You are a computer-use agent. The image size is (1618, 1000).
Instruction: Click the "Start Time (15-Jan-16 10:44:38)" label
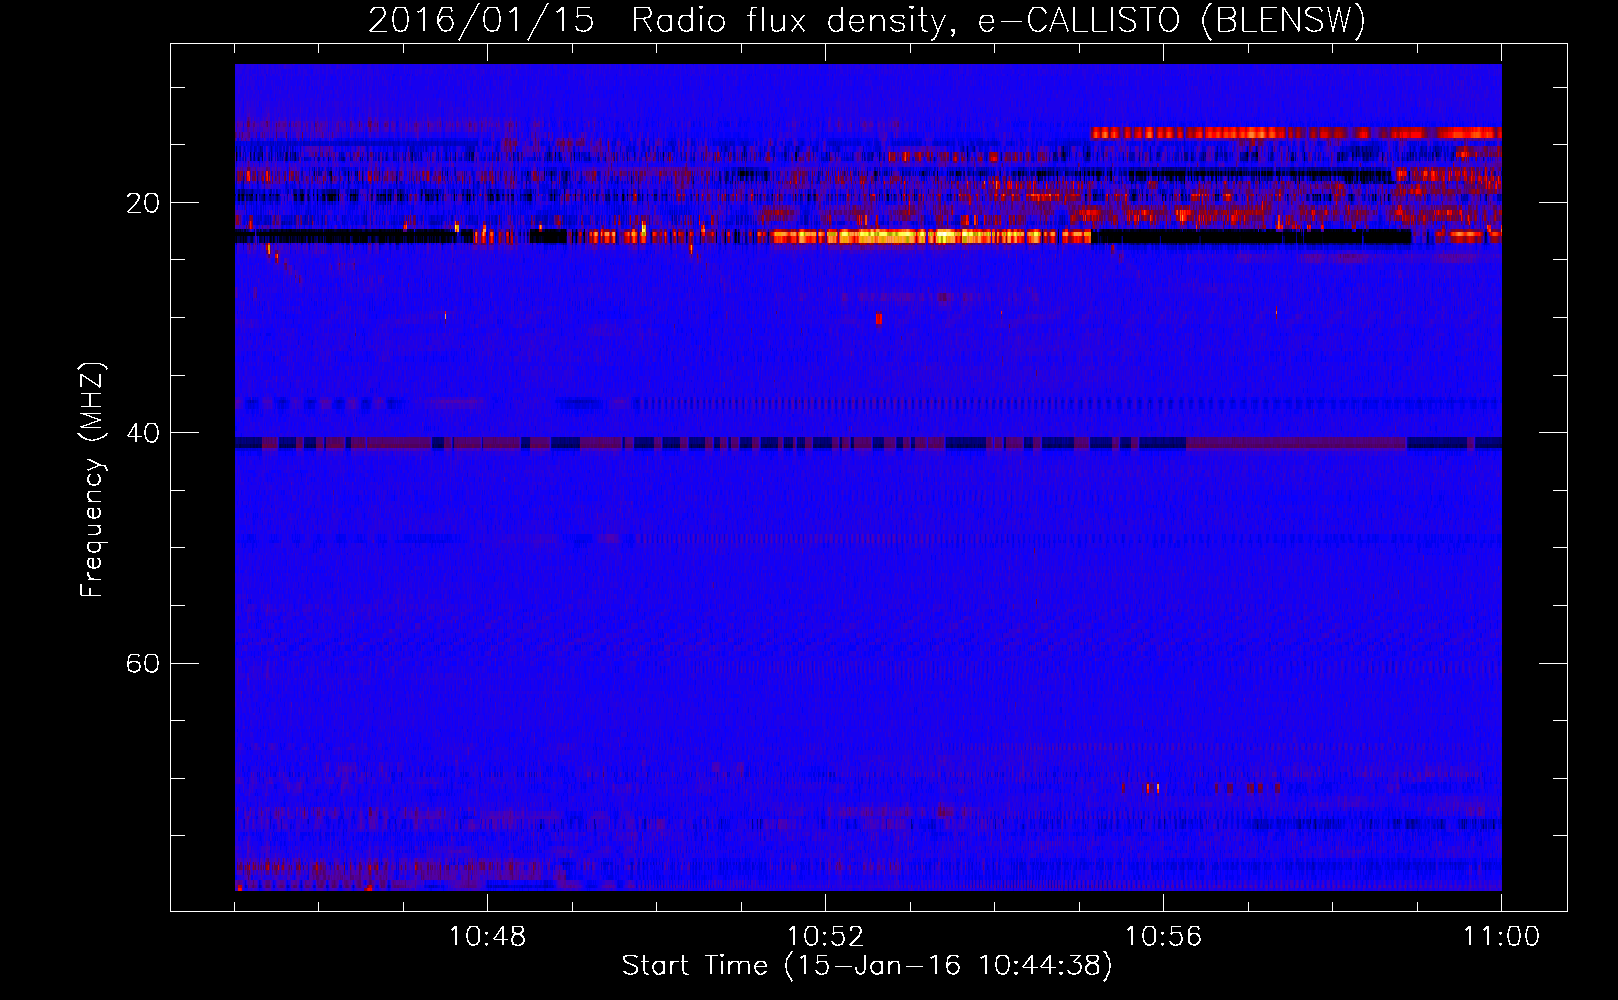[867, 966]
